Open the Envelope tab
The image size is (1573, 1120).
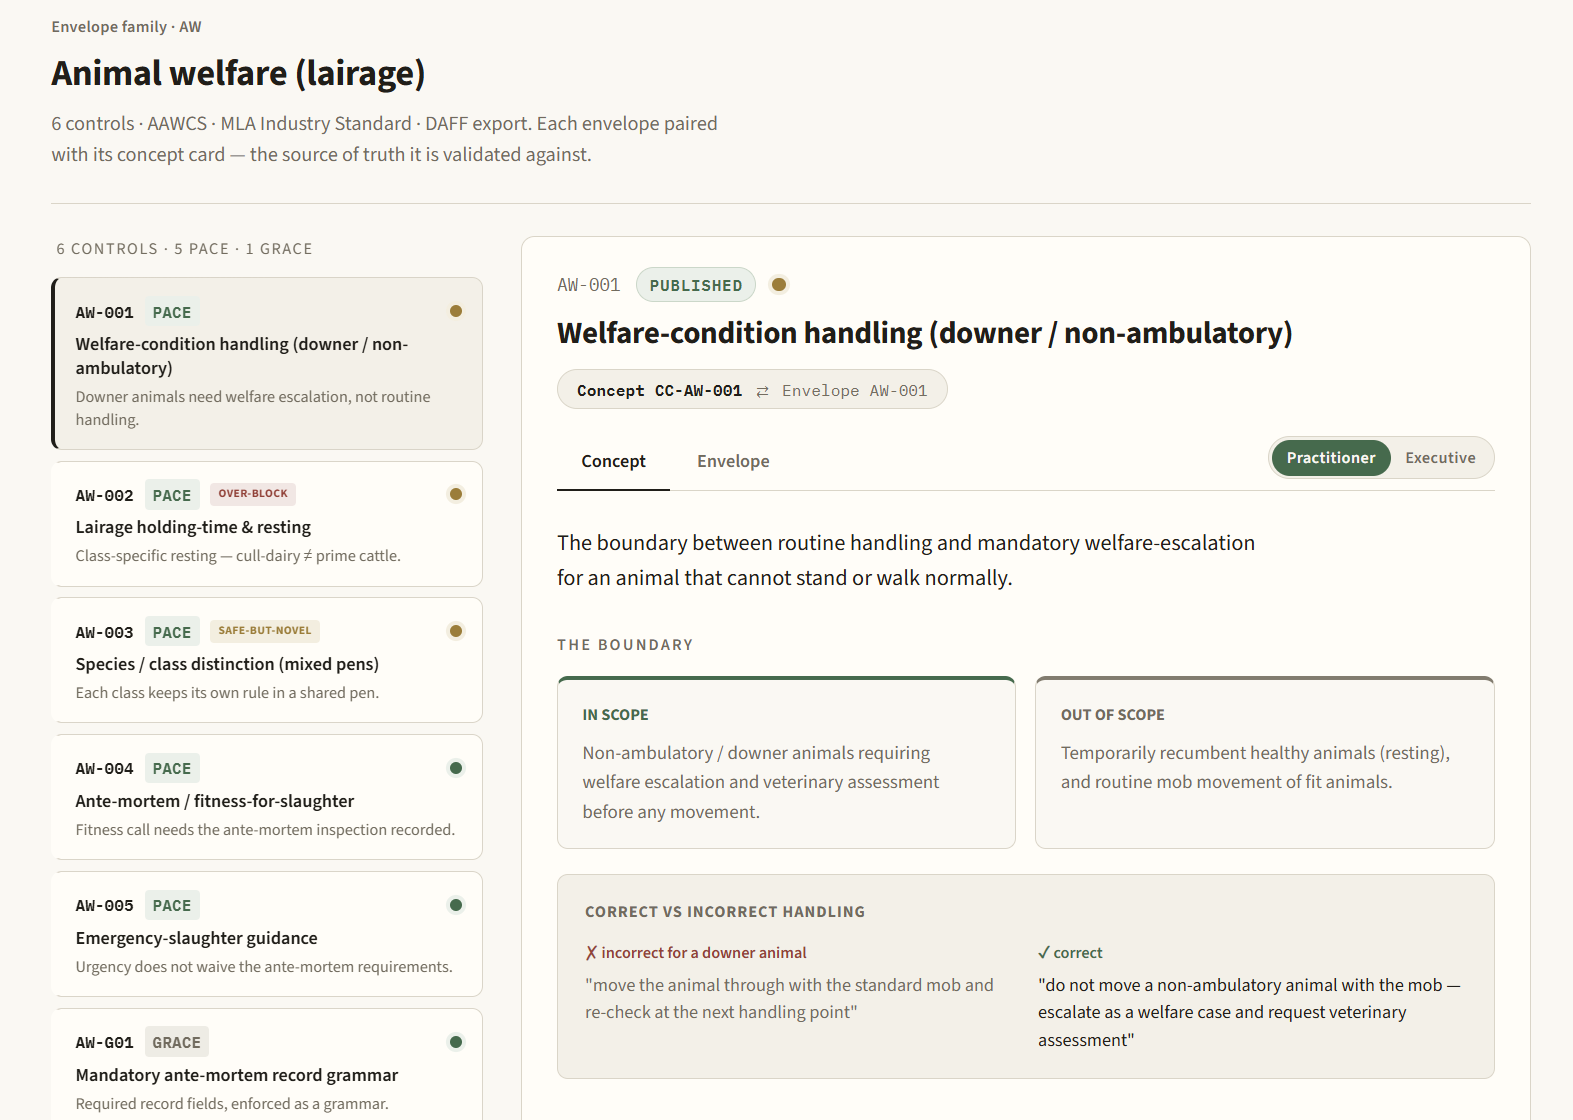tap(733, 461)
